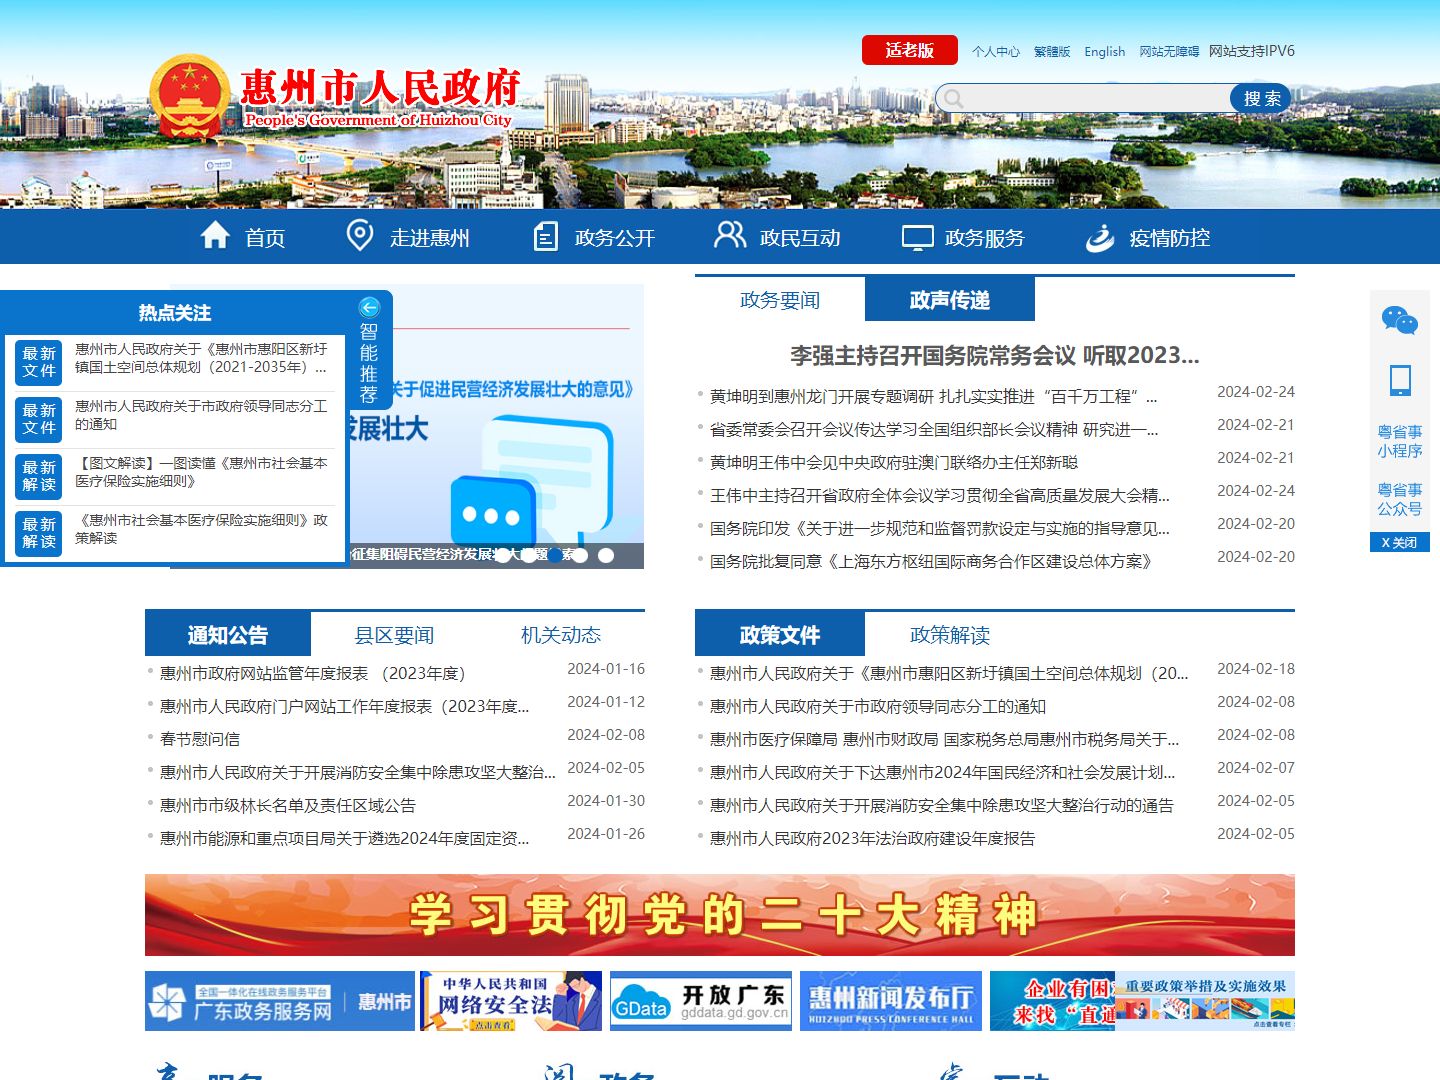Open 首页 in the navigation bar

click(x=265, y=238)
